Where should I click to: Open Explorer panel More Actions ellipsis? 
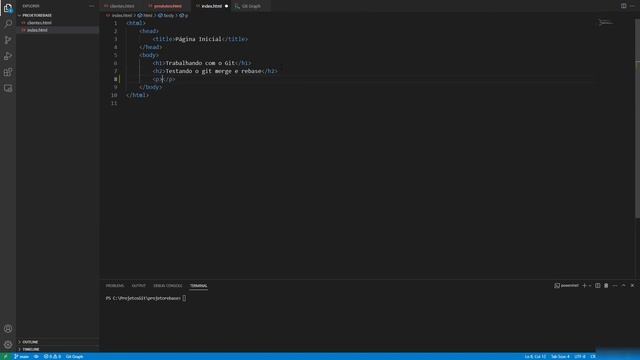pos(91,6)
